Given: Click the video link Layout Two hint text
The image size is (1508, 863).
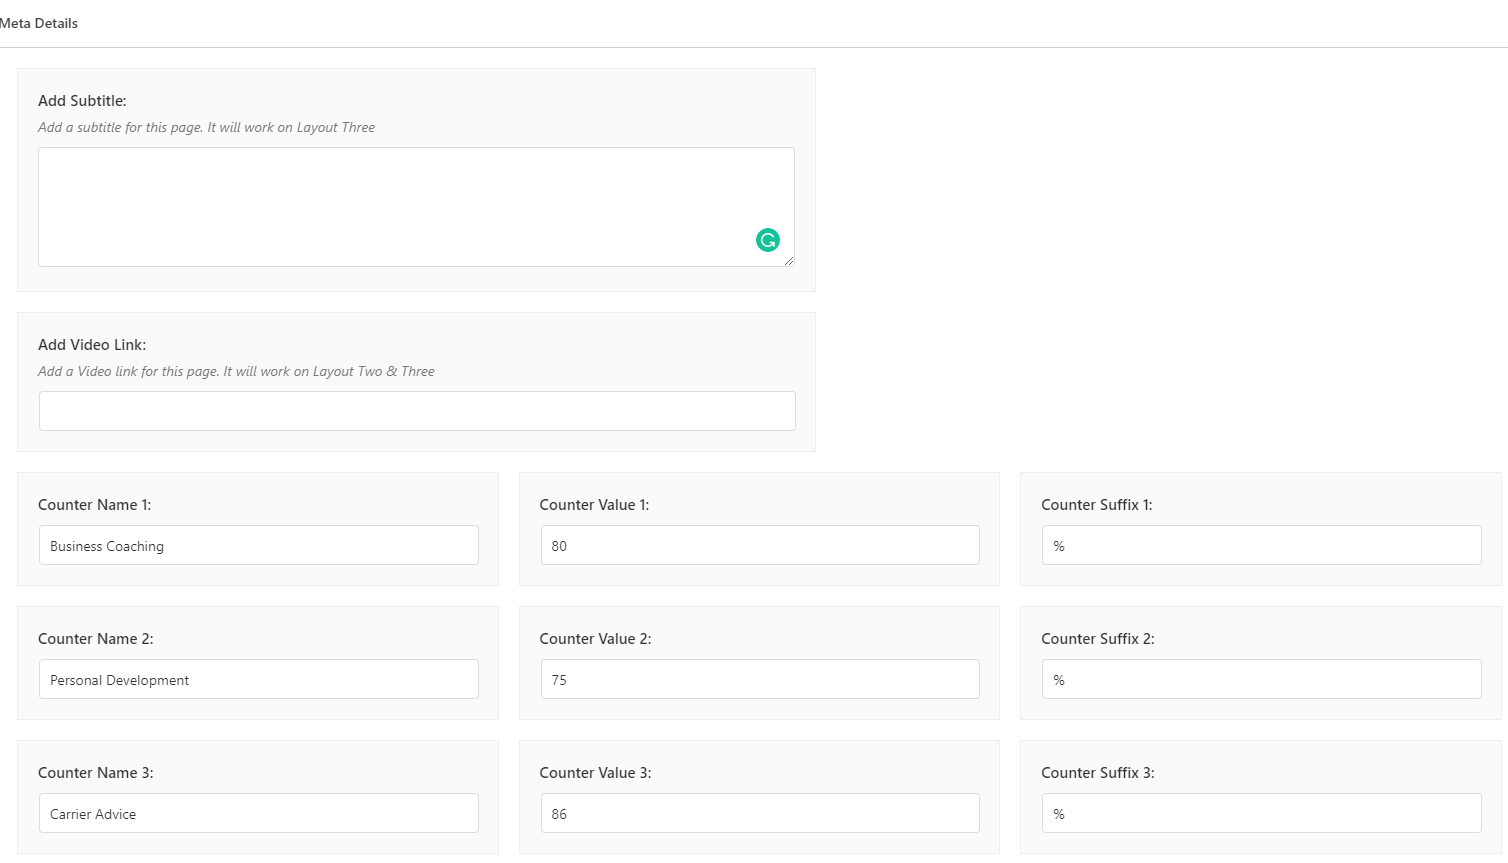Looking at the screenshot, I should coord(236,371).
